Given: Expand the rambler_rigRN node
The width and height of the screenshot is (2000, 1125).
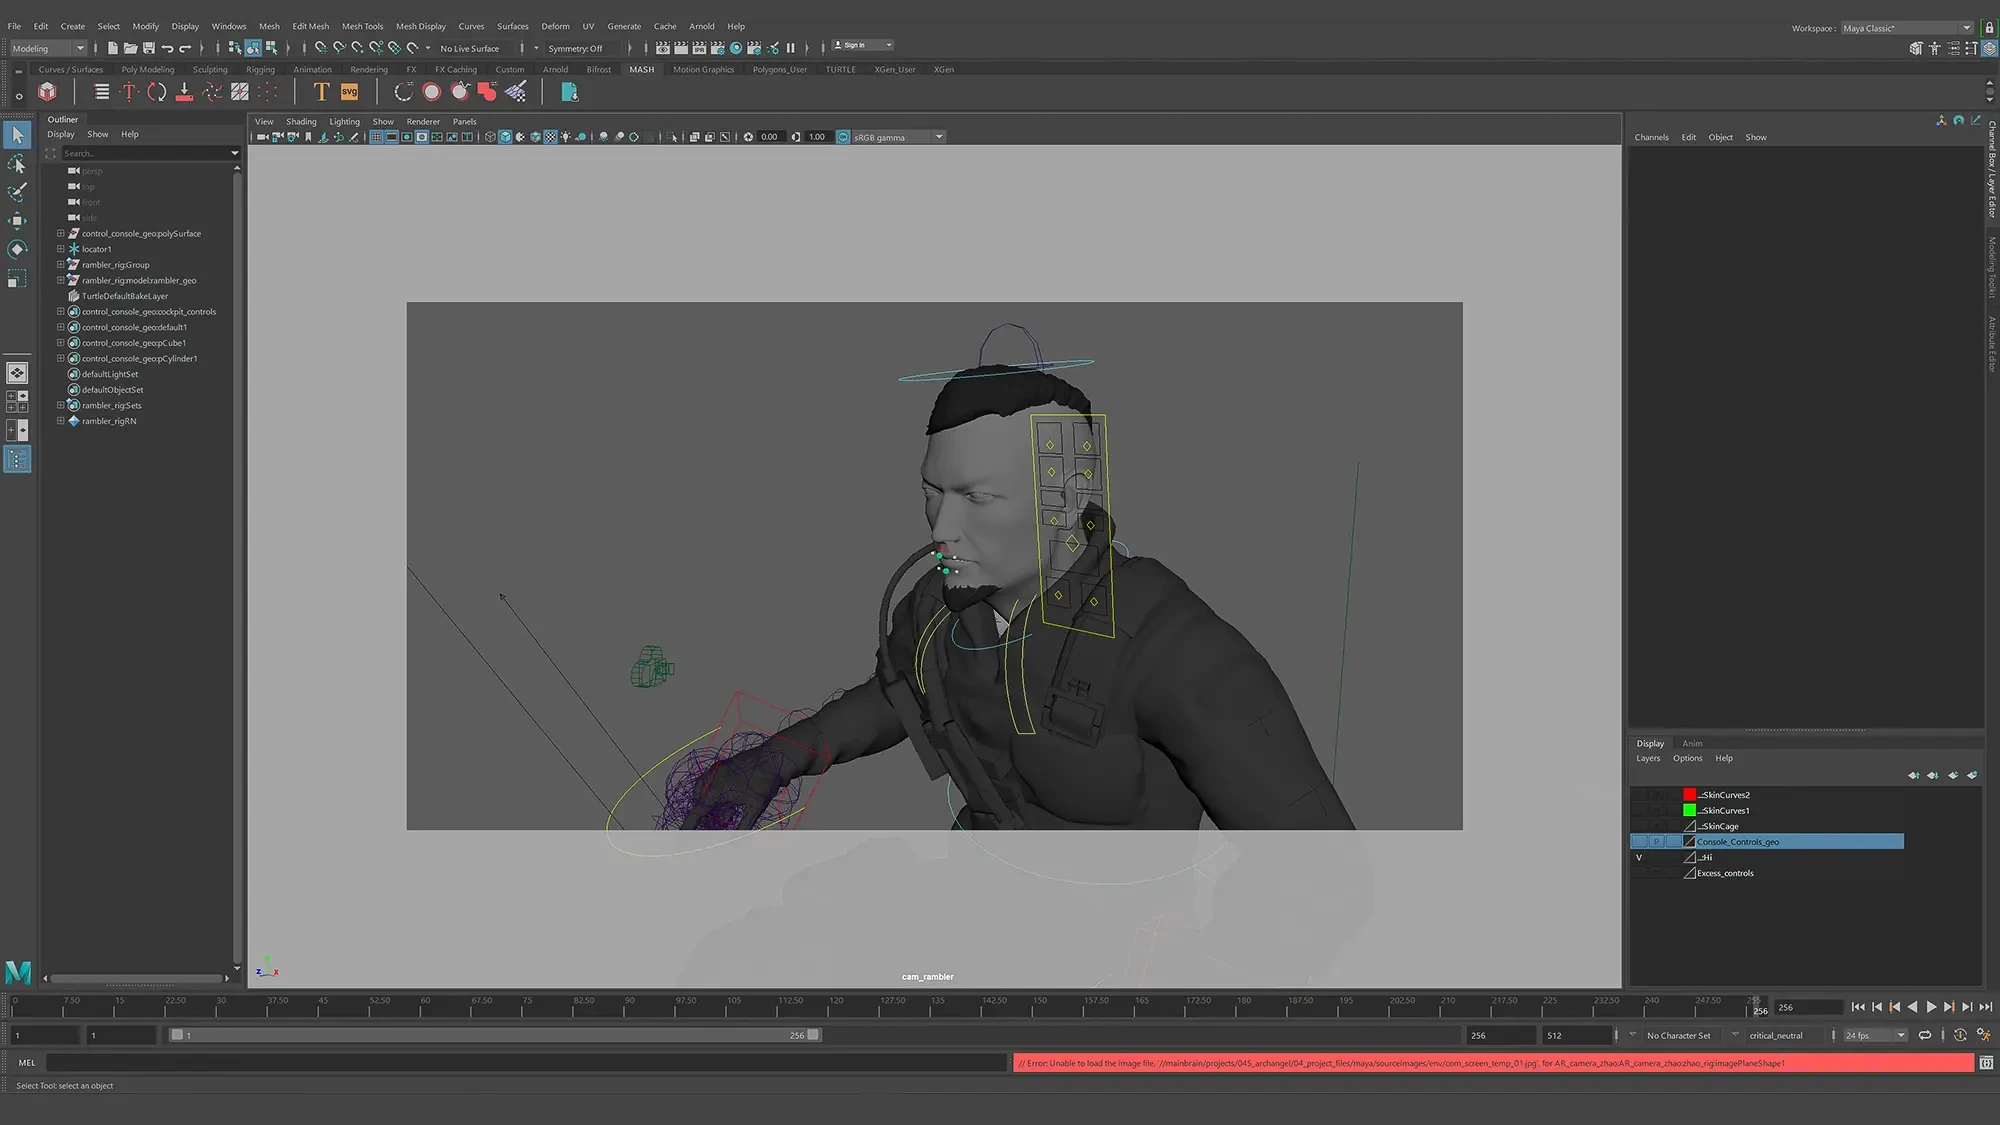Looking at the screenshot, I should pos(60,421).
